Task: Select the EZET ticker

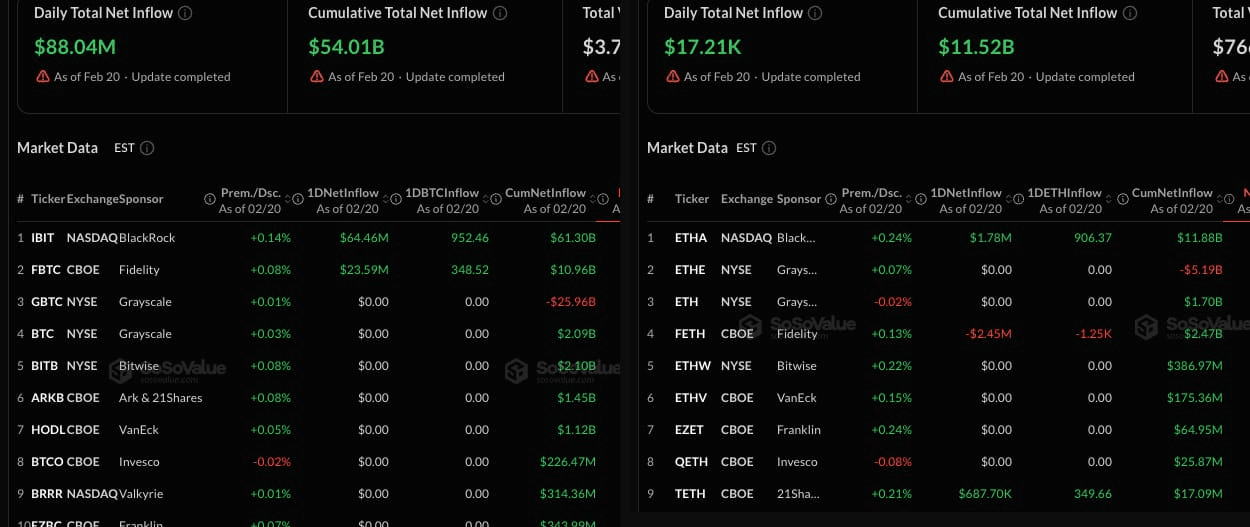Action: click(x=689, y=430)
